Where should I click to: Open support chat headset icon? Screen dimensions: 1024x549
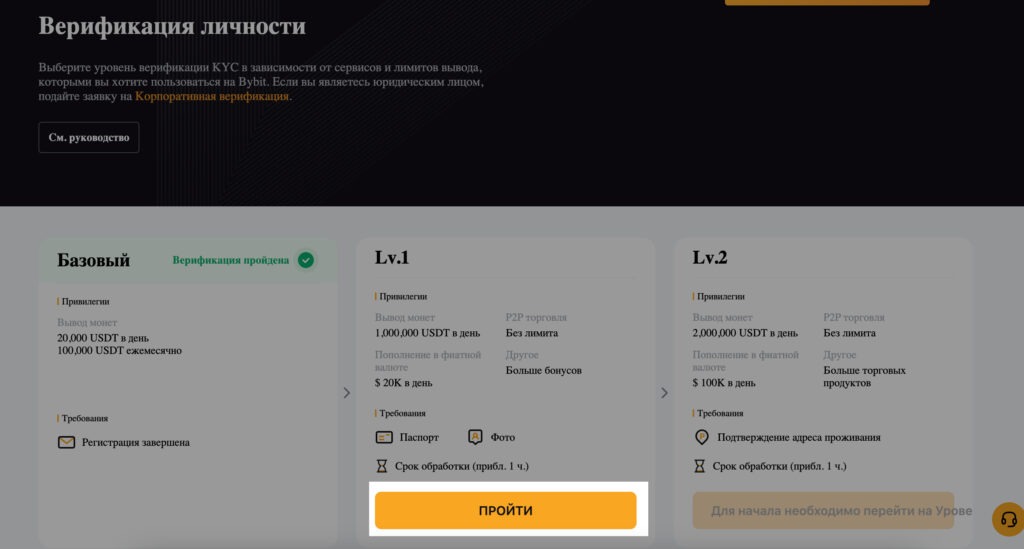(1008, 520)
